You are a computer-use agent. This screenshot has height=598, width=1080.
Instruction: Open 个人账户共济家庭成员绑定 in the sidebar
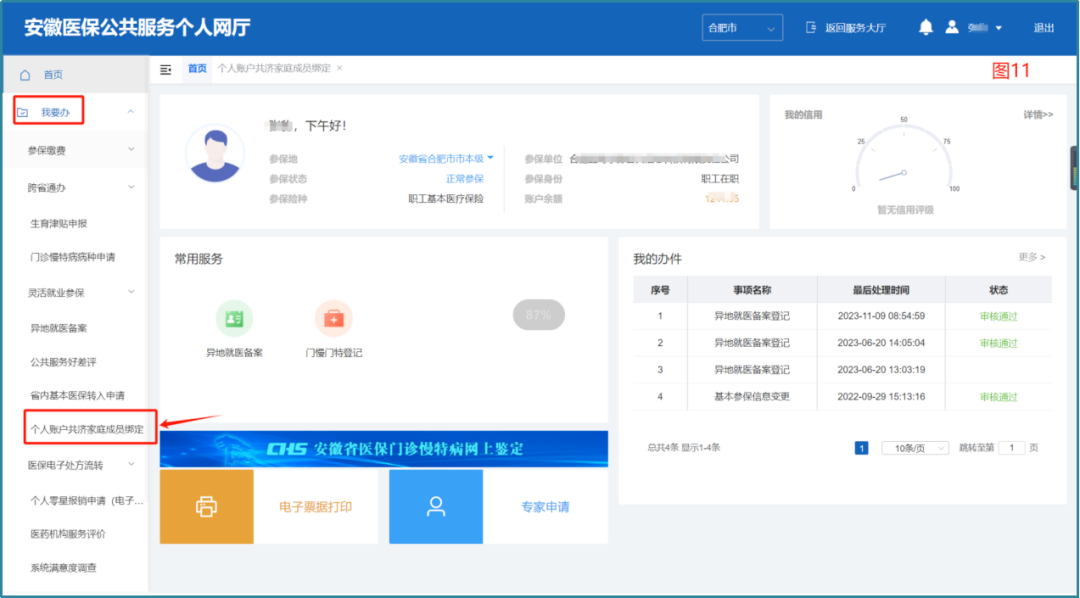[87, 429]
